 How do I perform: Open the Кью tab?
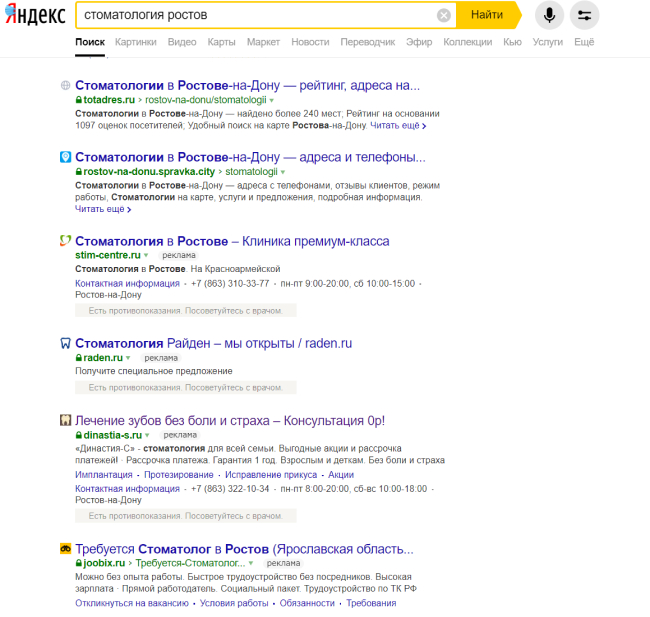click(x=512, y=42)
